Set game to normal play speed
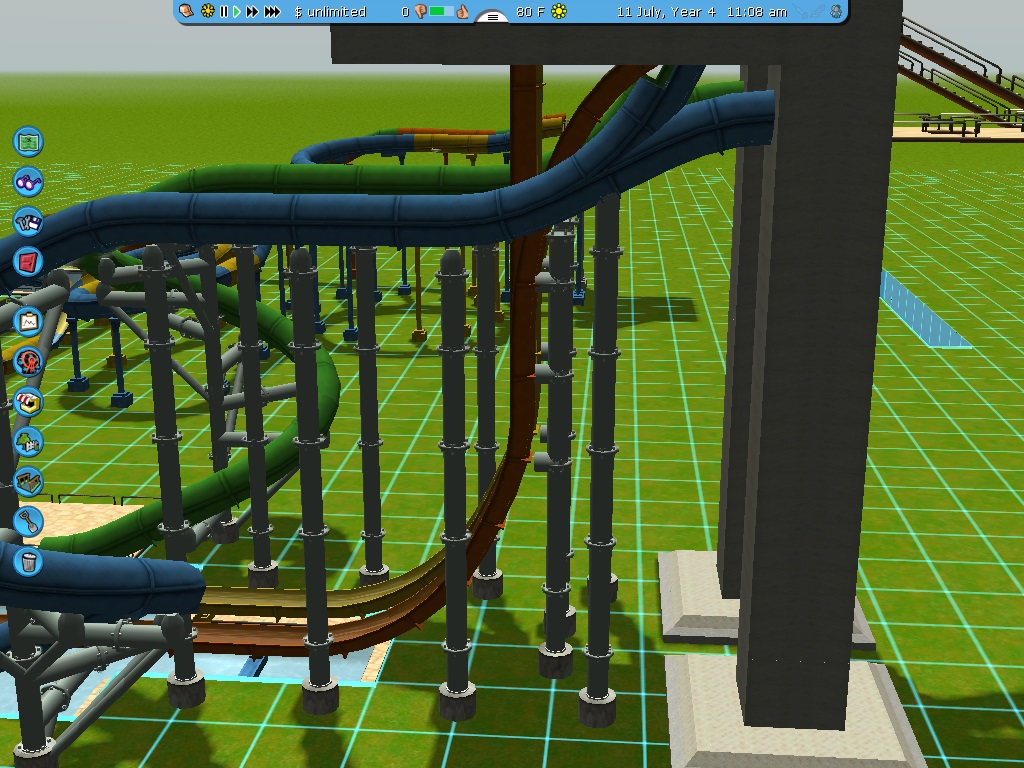Viewport: 1024px width, 768px height. [237, 12]
